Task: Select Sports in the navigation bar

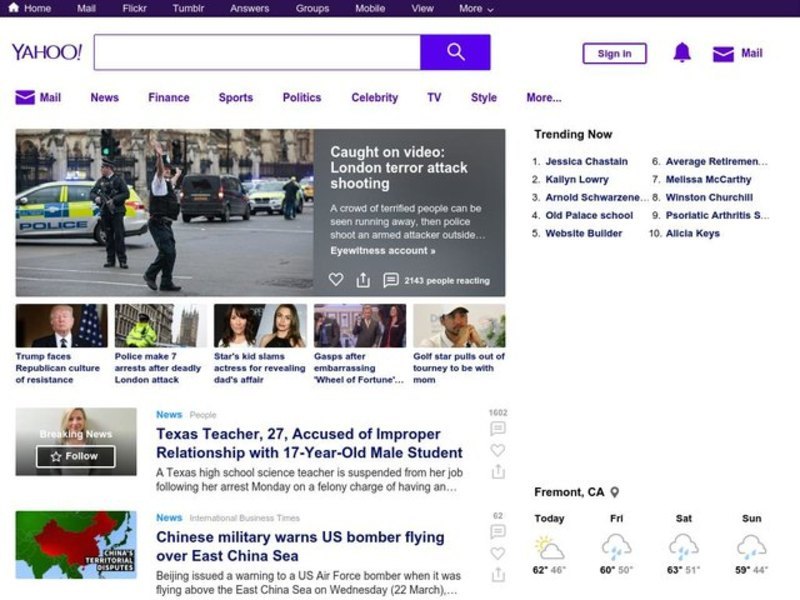Action: [235, 97]
